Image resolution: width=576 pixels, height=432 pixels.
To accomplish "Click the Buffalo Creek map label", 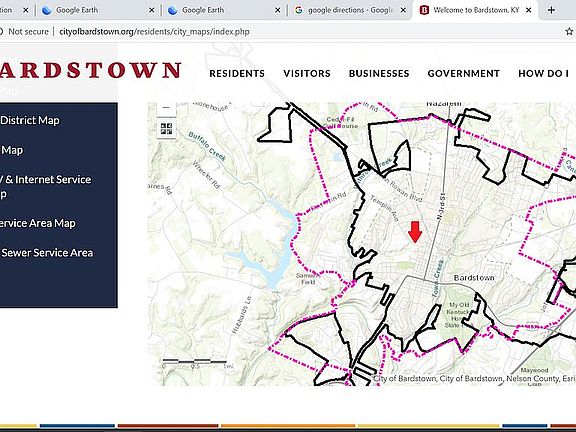I will [207, 146].
